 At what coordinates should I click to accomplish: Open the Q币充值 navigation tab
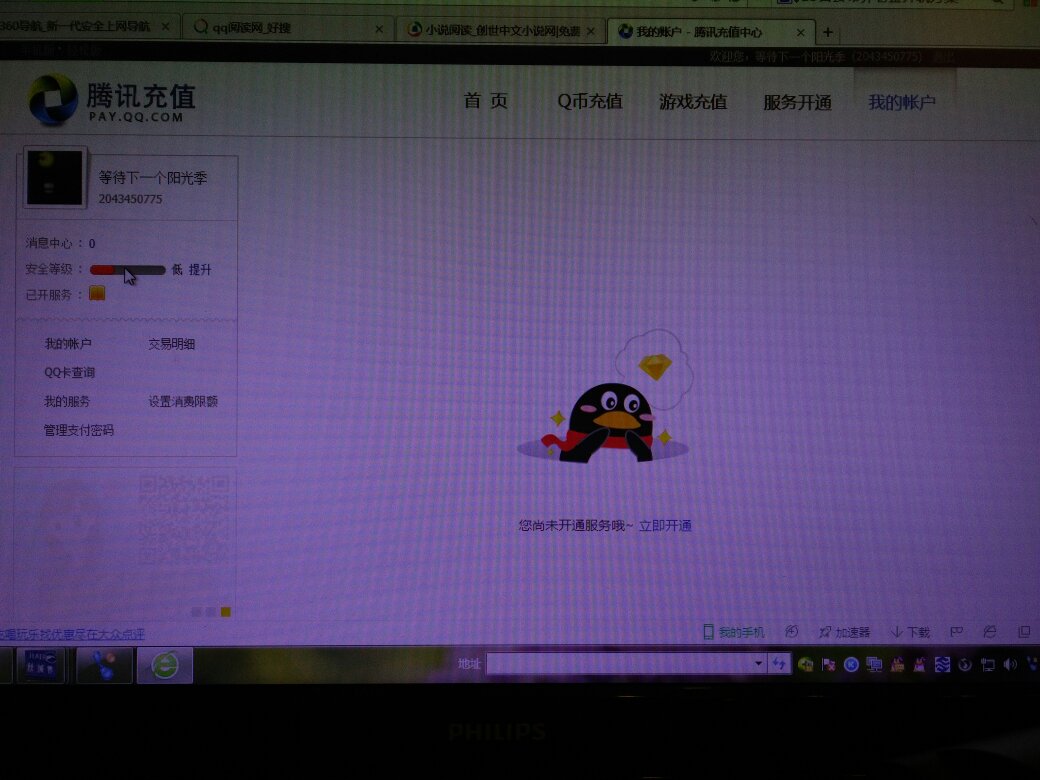tap(590, 101)
